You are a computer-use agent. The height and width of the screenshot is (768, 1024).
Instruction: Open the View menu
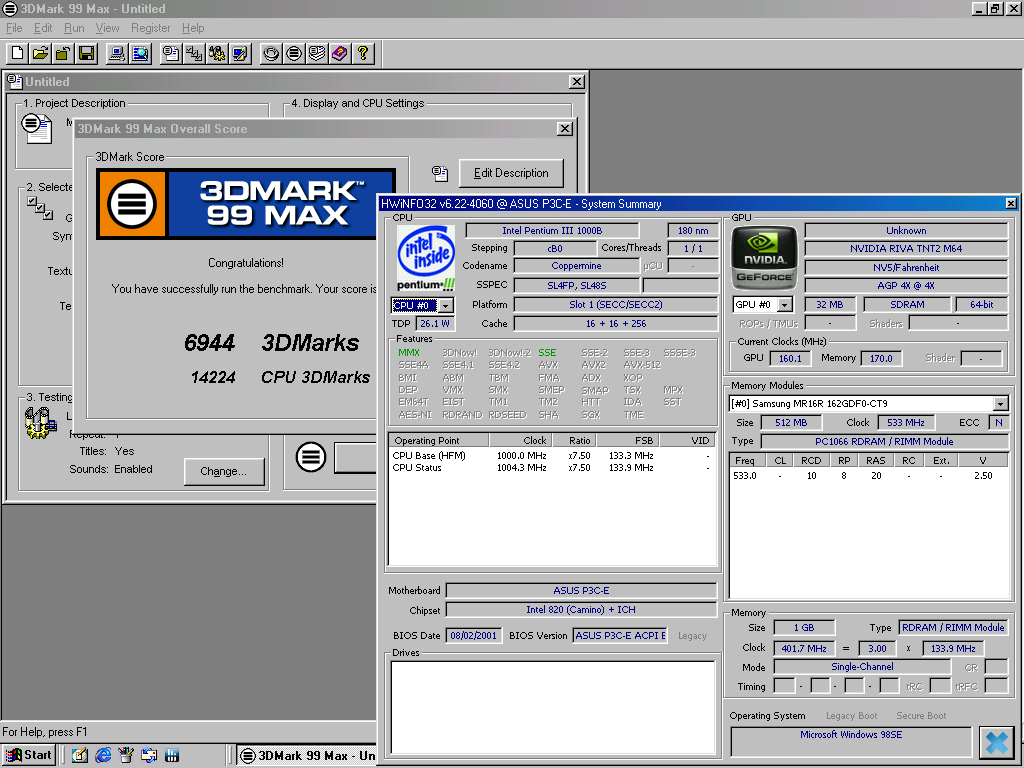pyautogui.click(x=107, y=28)
